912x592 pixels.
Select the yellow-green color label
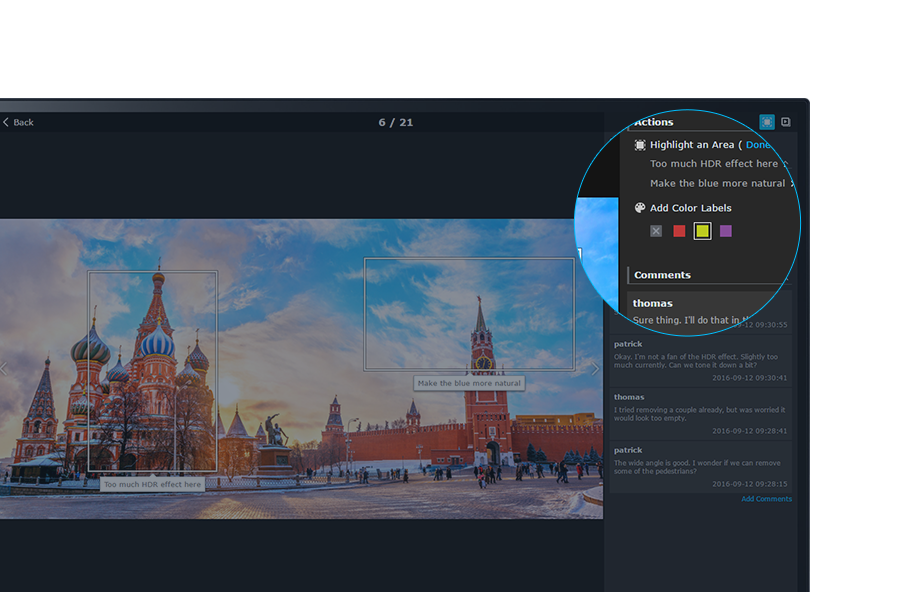pos(703,231)
